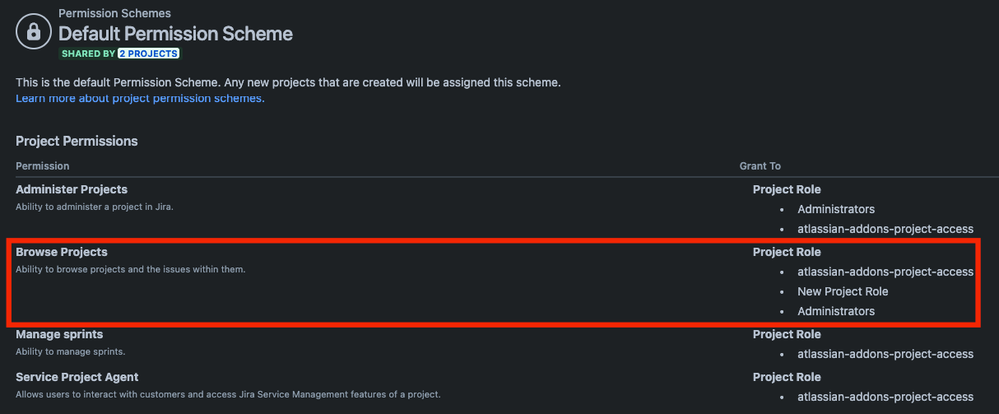
Task: Open Learn more about project permission schemes
Action: click(x=140, y=99)
